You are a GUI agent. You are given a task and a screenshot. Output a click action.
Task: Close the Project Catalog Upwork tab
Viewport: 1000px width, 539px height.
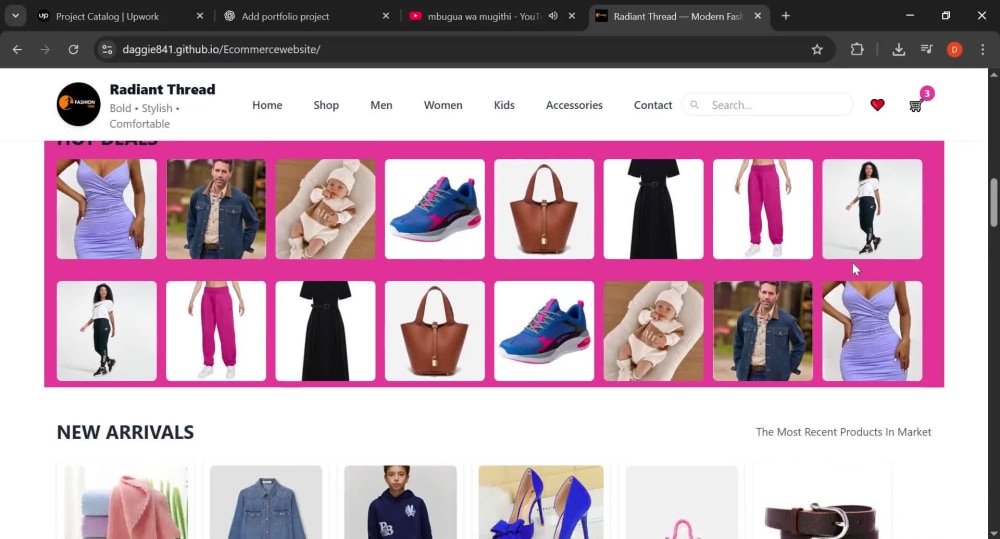tap(200, 16)
